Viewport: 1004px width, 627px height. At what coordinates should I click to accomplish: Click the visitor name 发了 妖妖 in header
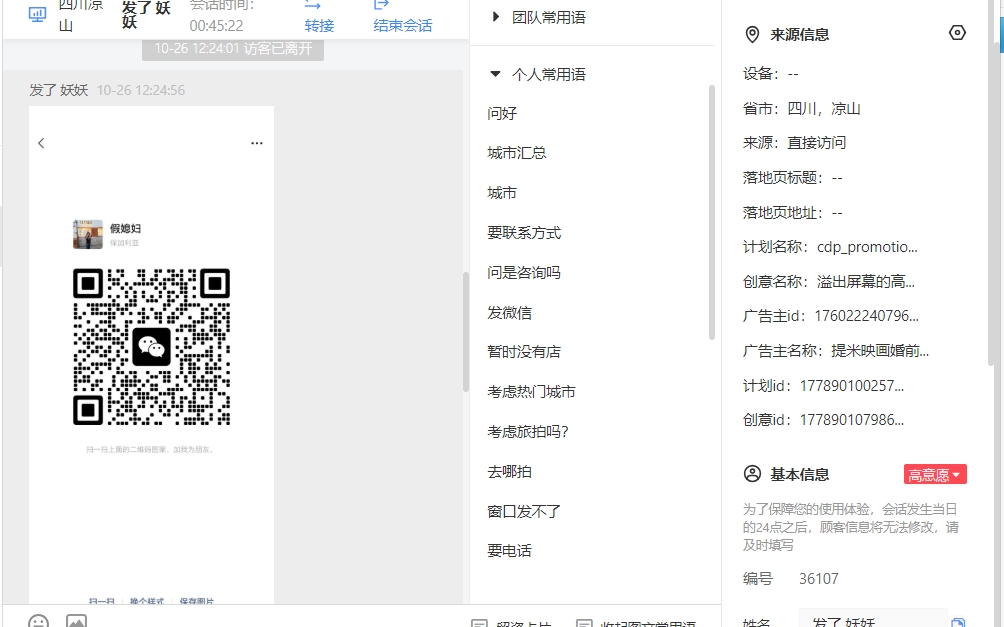[x=146, y=14]
